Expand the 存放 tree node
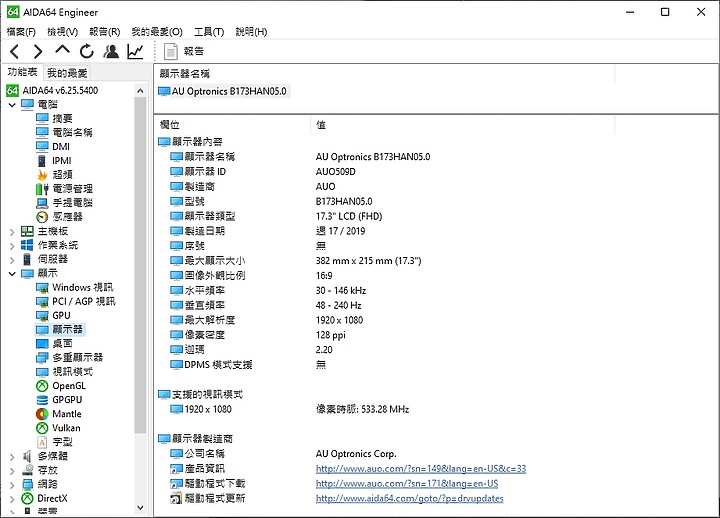720x518 pixels. (12, 471)
